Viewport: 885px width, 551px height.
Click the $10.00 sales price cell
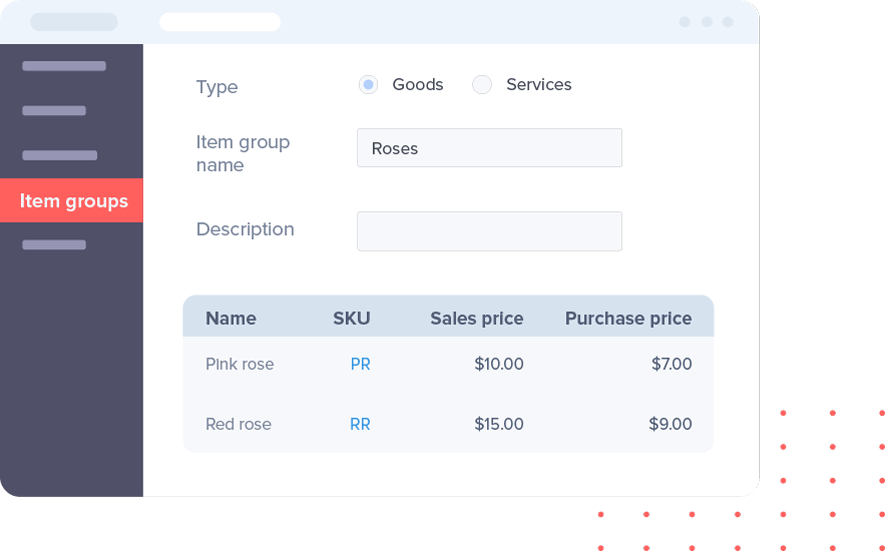(x=499, y=364)
